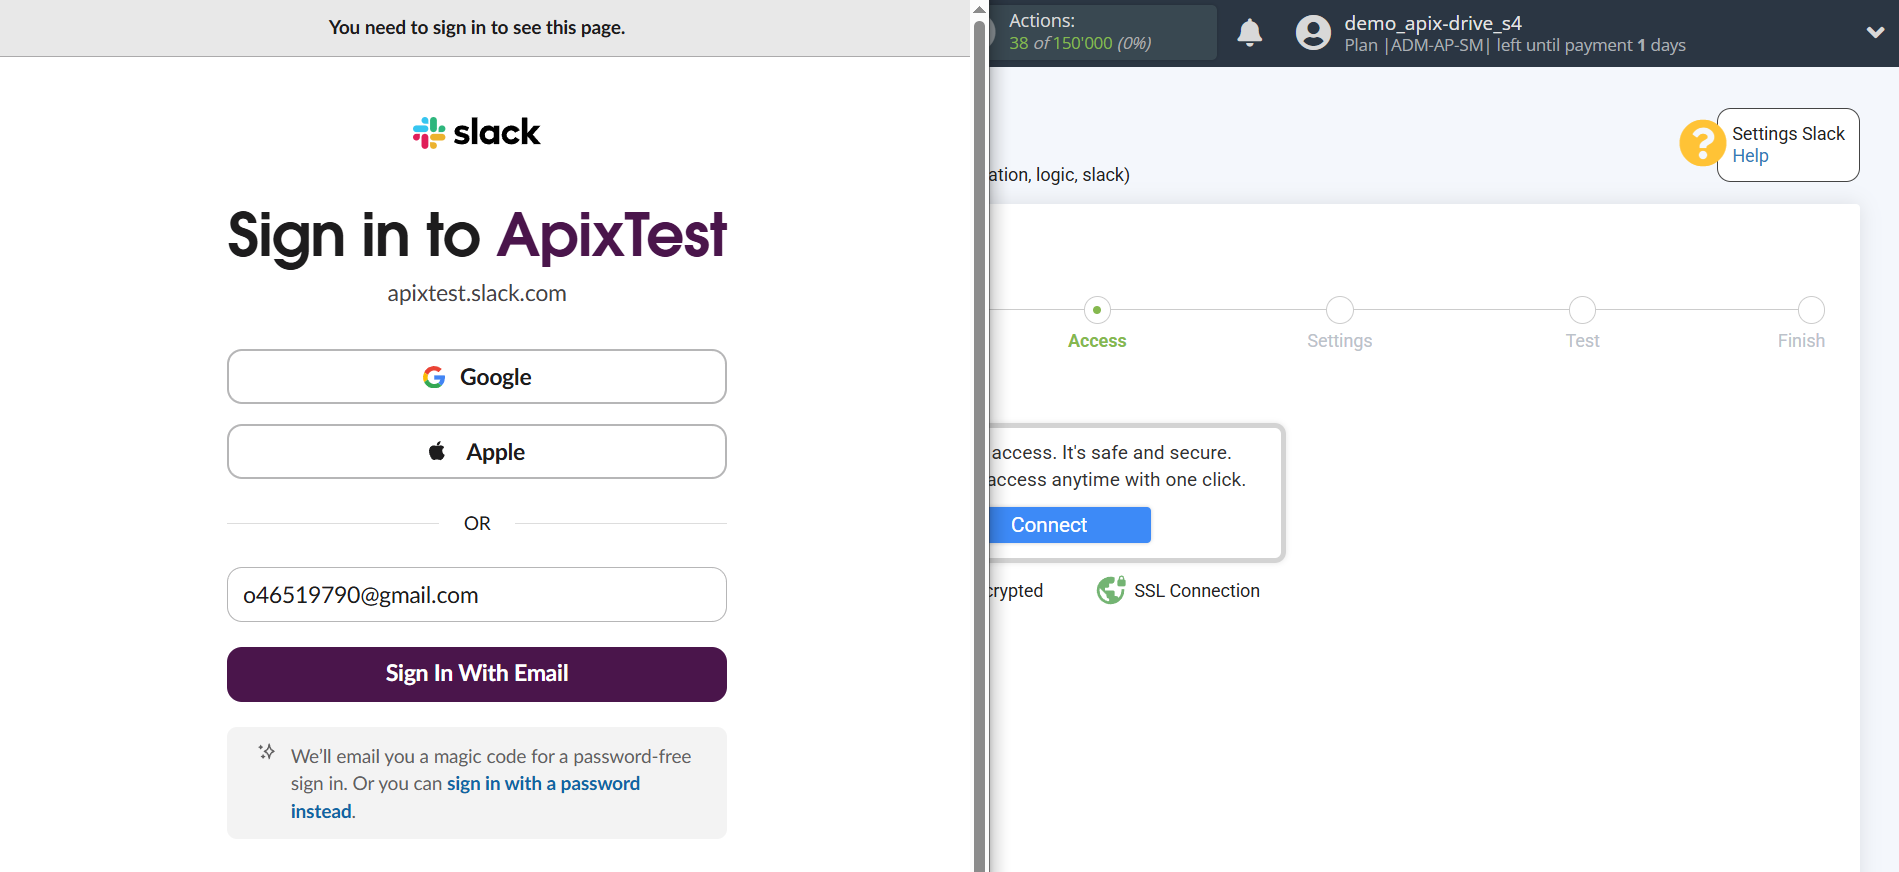Click the Settings Slack tooltip title
Screen dimensions: 1899x872
1788,134
